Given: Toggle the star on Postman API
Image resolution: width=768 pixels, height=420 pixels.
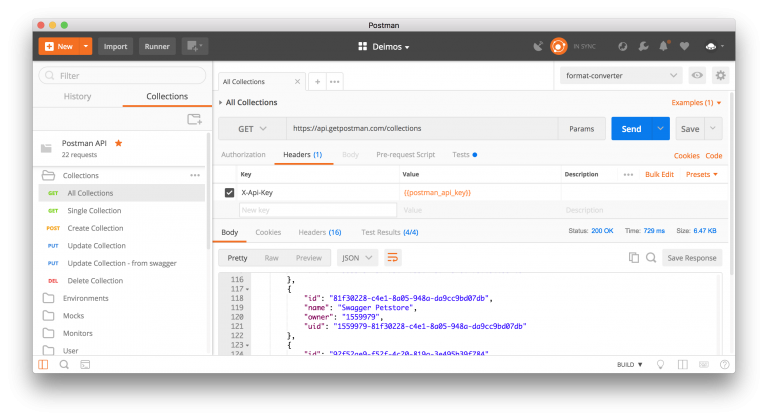Looking at the screenshot, I should (x=119, y=143).
